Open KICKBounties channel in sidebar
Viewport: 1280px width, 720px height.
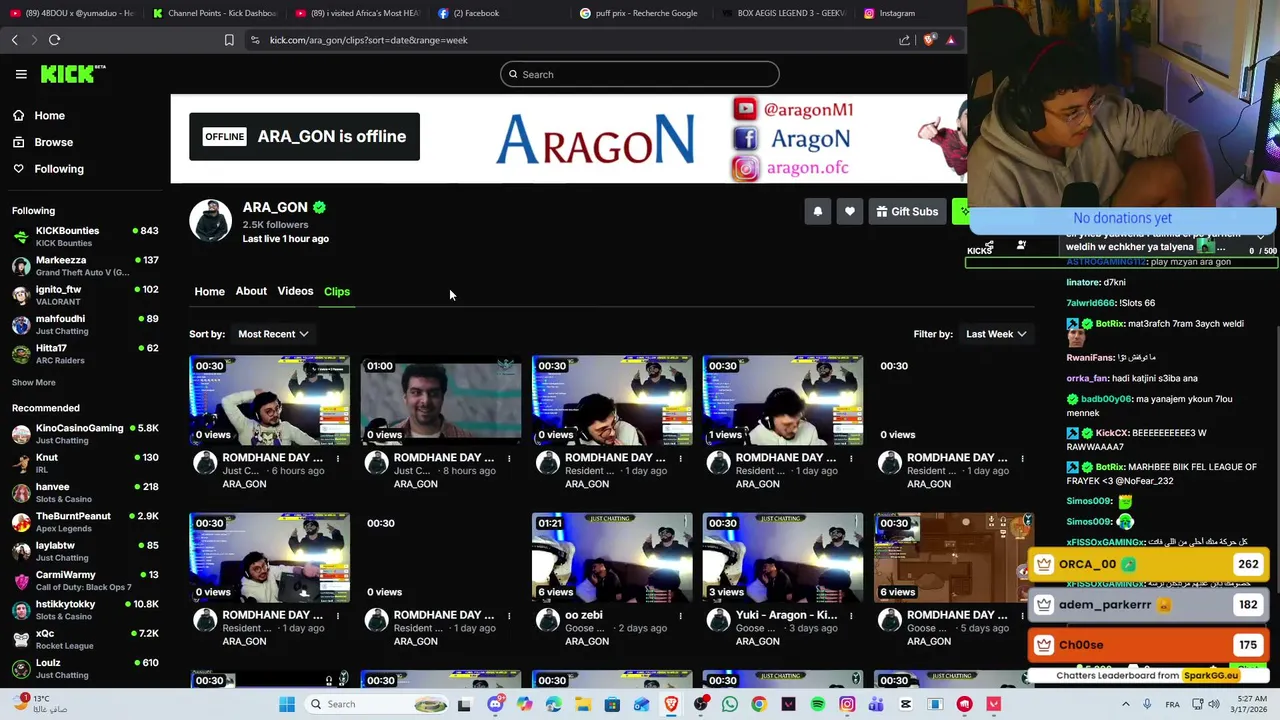click(x=85, y=236)
